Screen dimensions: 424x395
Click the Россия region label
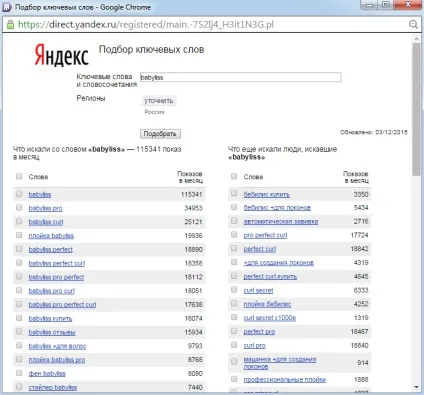point(154,112)
